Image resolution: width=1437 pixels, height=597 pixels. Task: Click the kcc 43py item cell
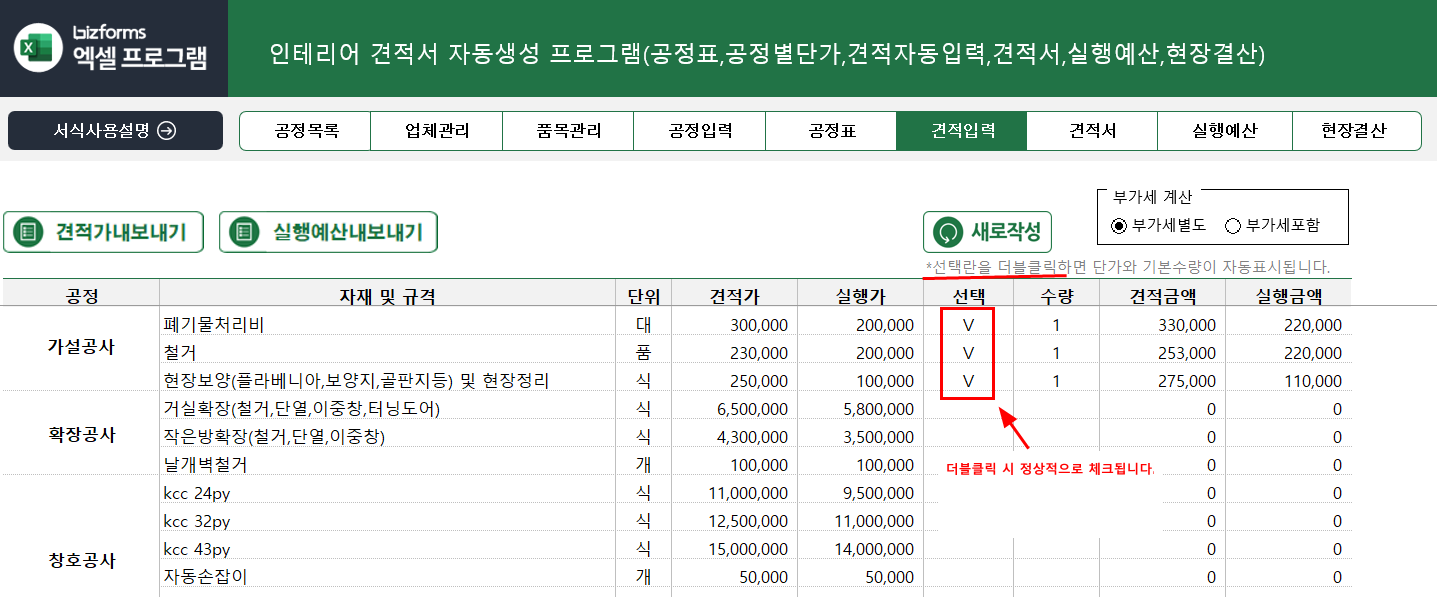pyautogui.click(x=386, y=549)
